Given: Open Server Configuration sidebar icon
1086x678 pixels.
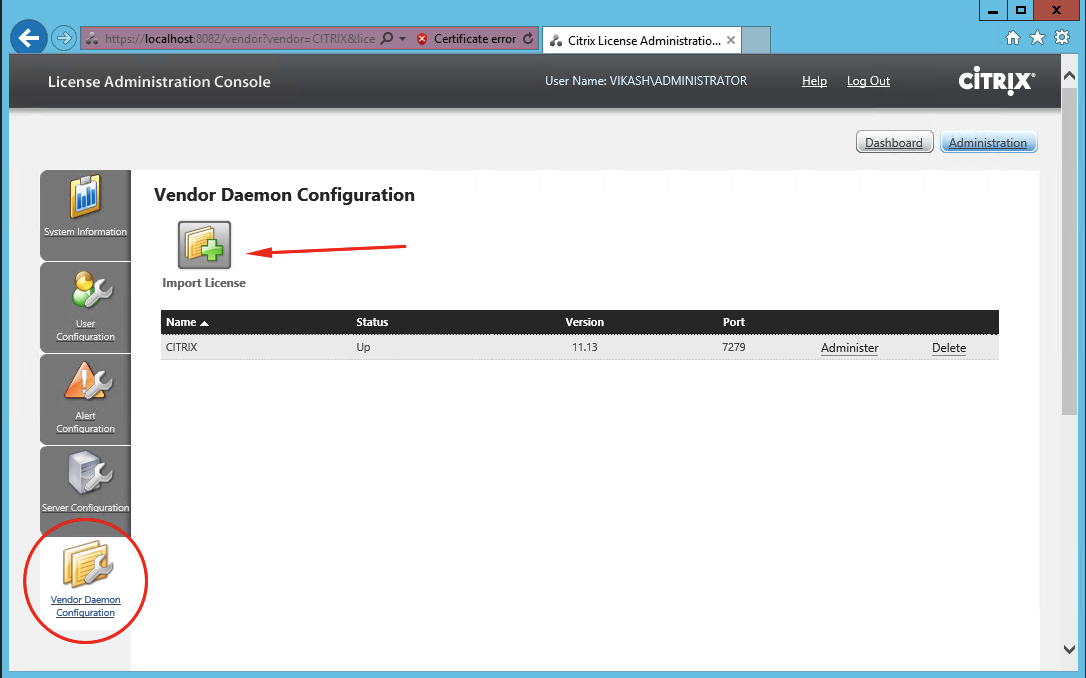Looking at the screenshot, I should click(90, 473).
